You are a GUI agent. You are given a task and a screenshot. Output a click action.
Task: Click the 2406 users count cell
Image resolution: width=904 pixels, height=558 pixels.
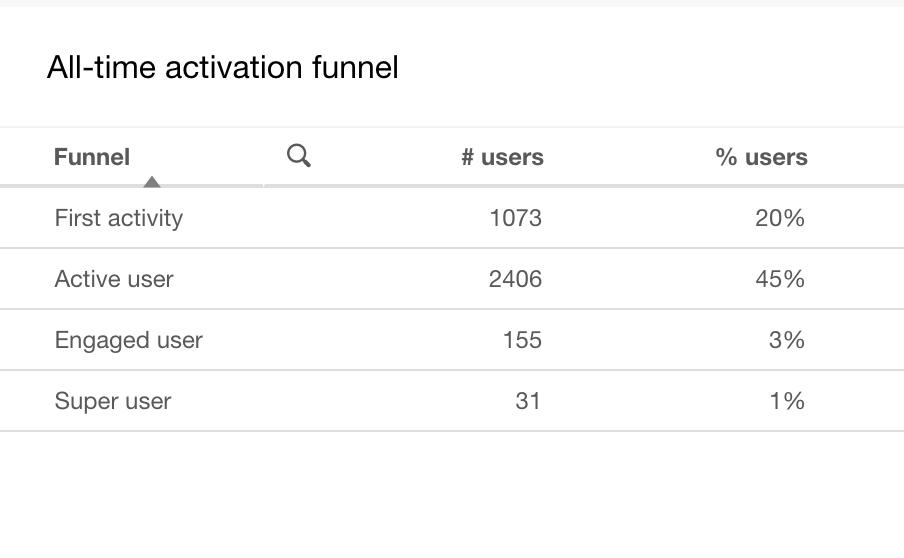click(x=515, y=279)
